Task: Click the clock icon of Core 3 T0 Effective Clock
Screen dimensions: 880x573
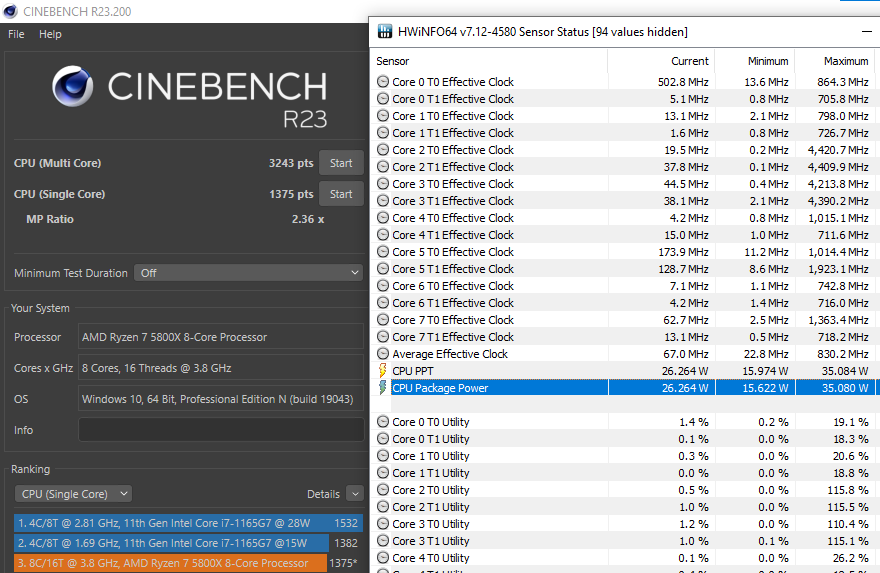Action: coord(383,184)
